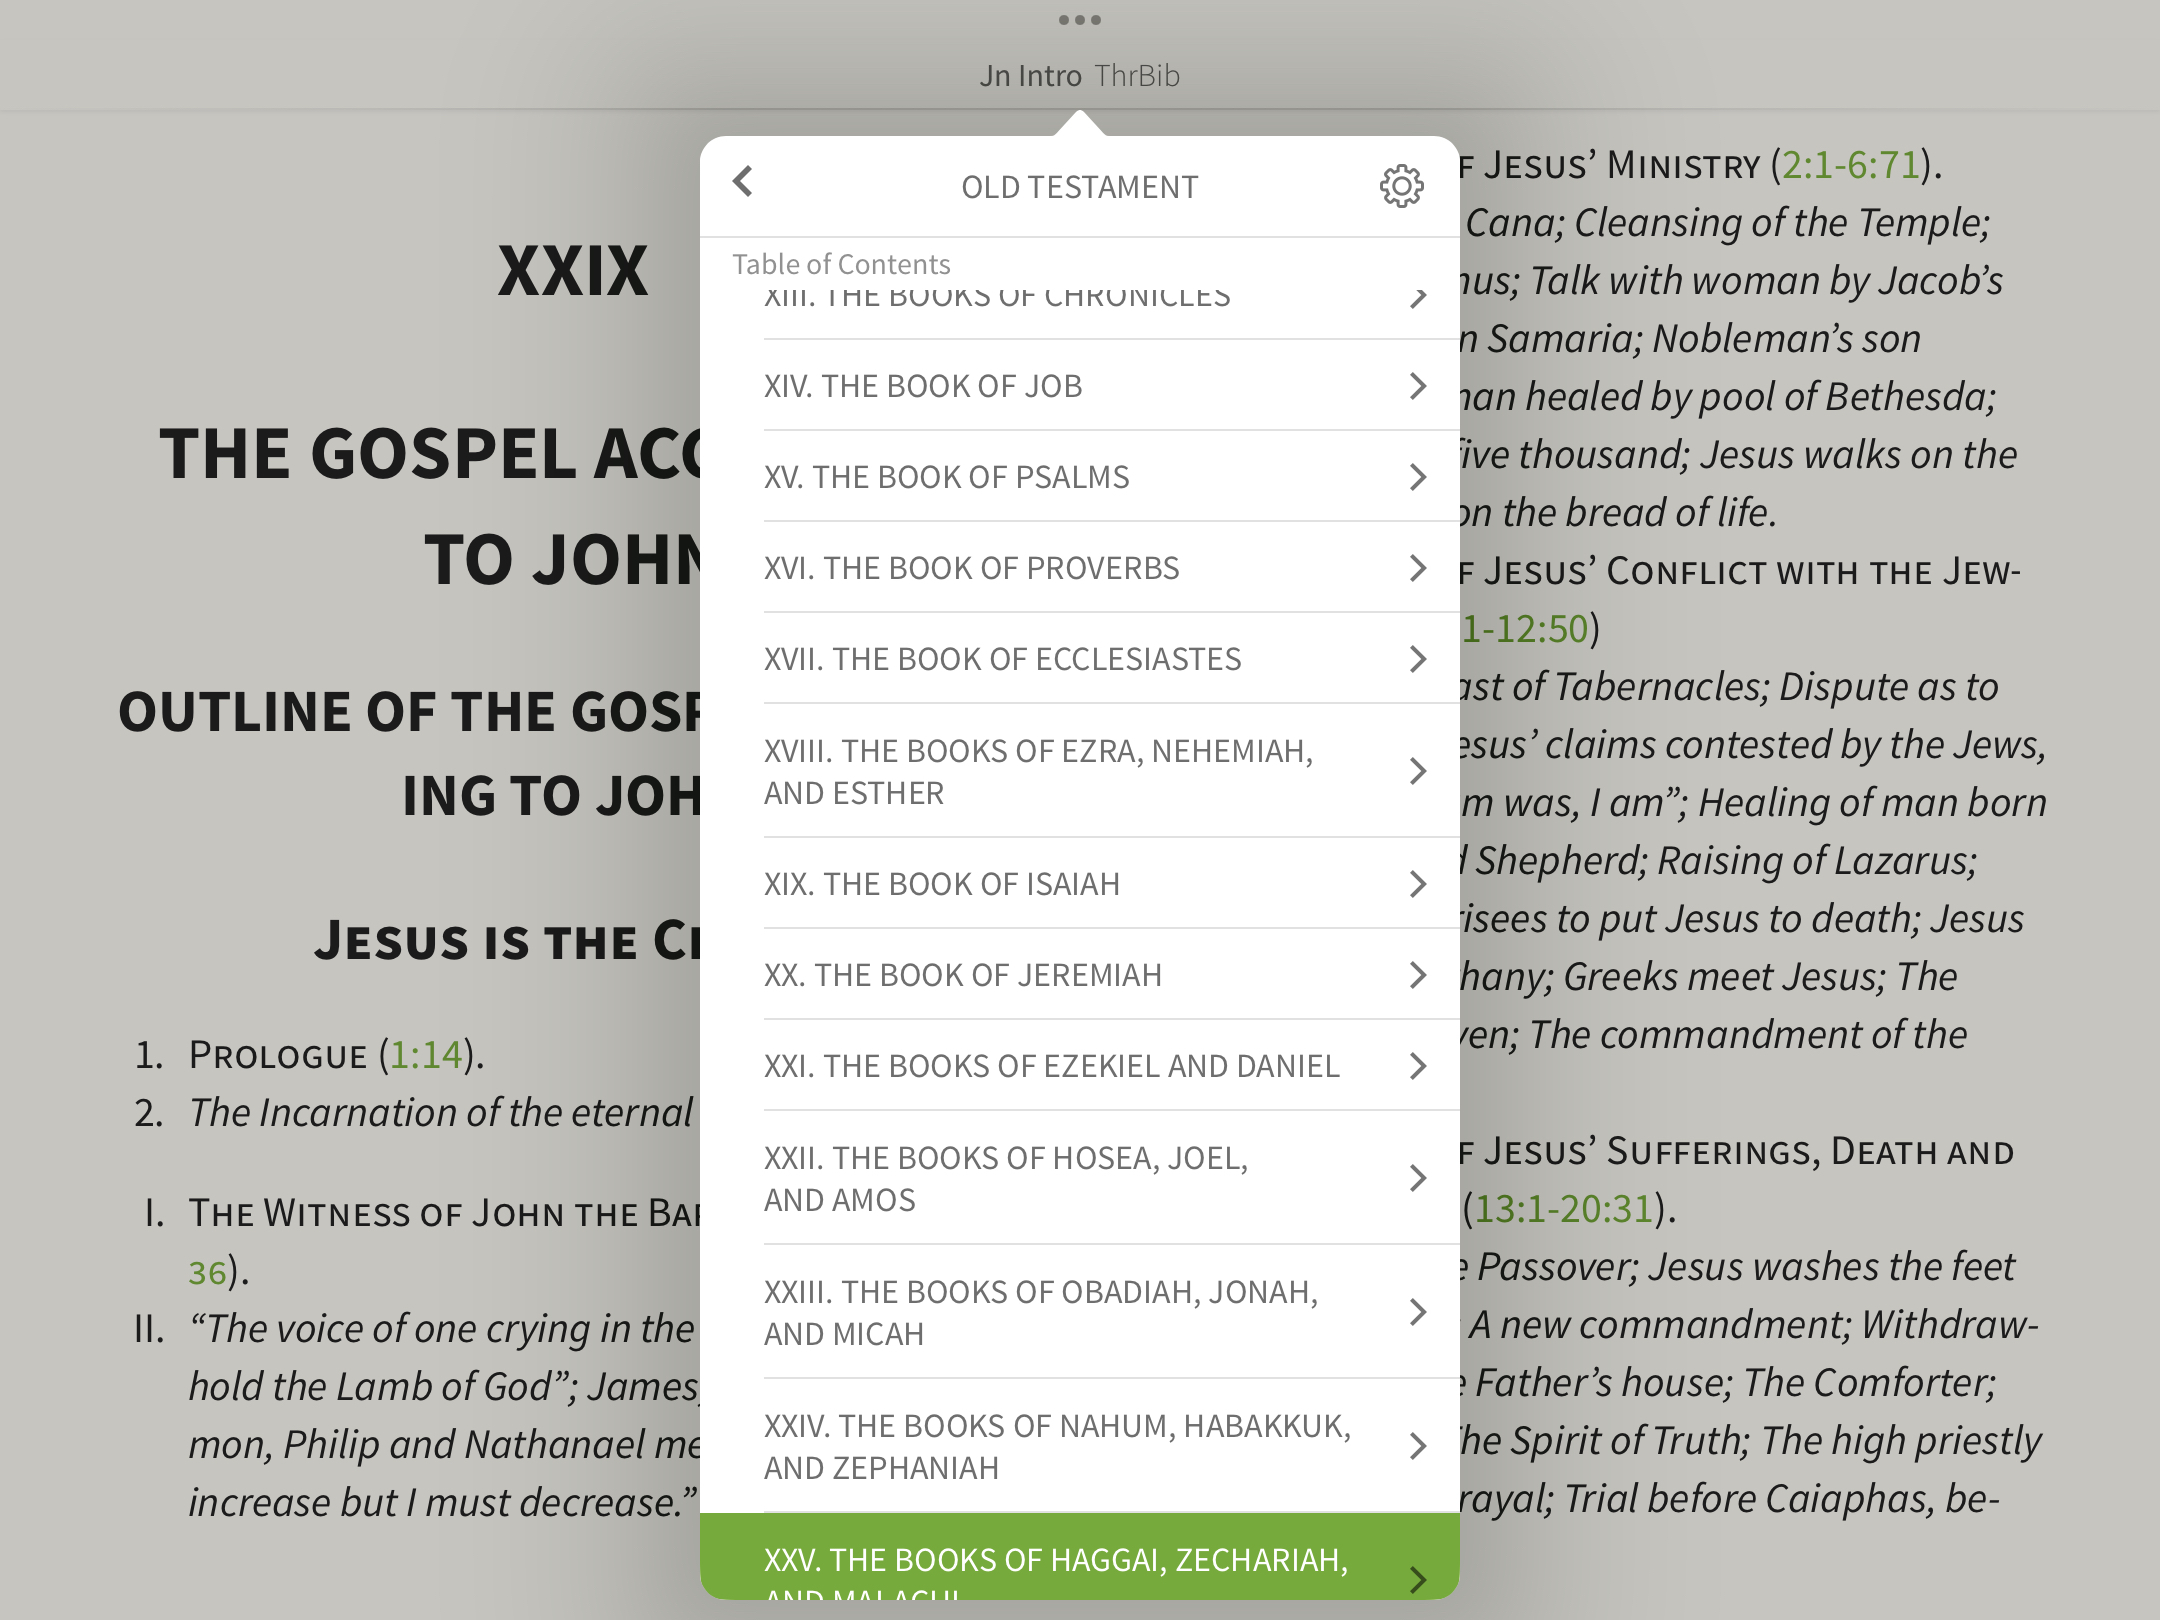Image resolution: width=2160 pixels, height=1620 pixels.
Task: Expand chevron for Book of Ecclesiastes
Action: (x=1417, y=659)
